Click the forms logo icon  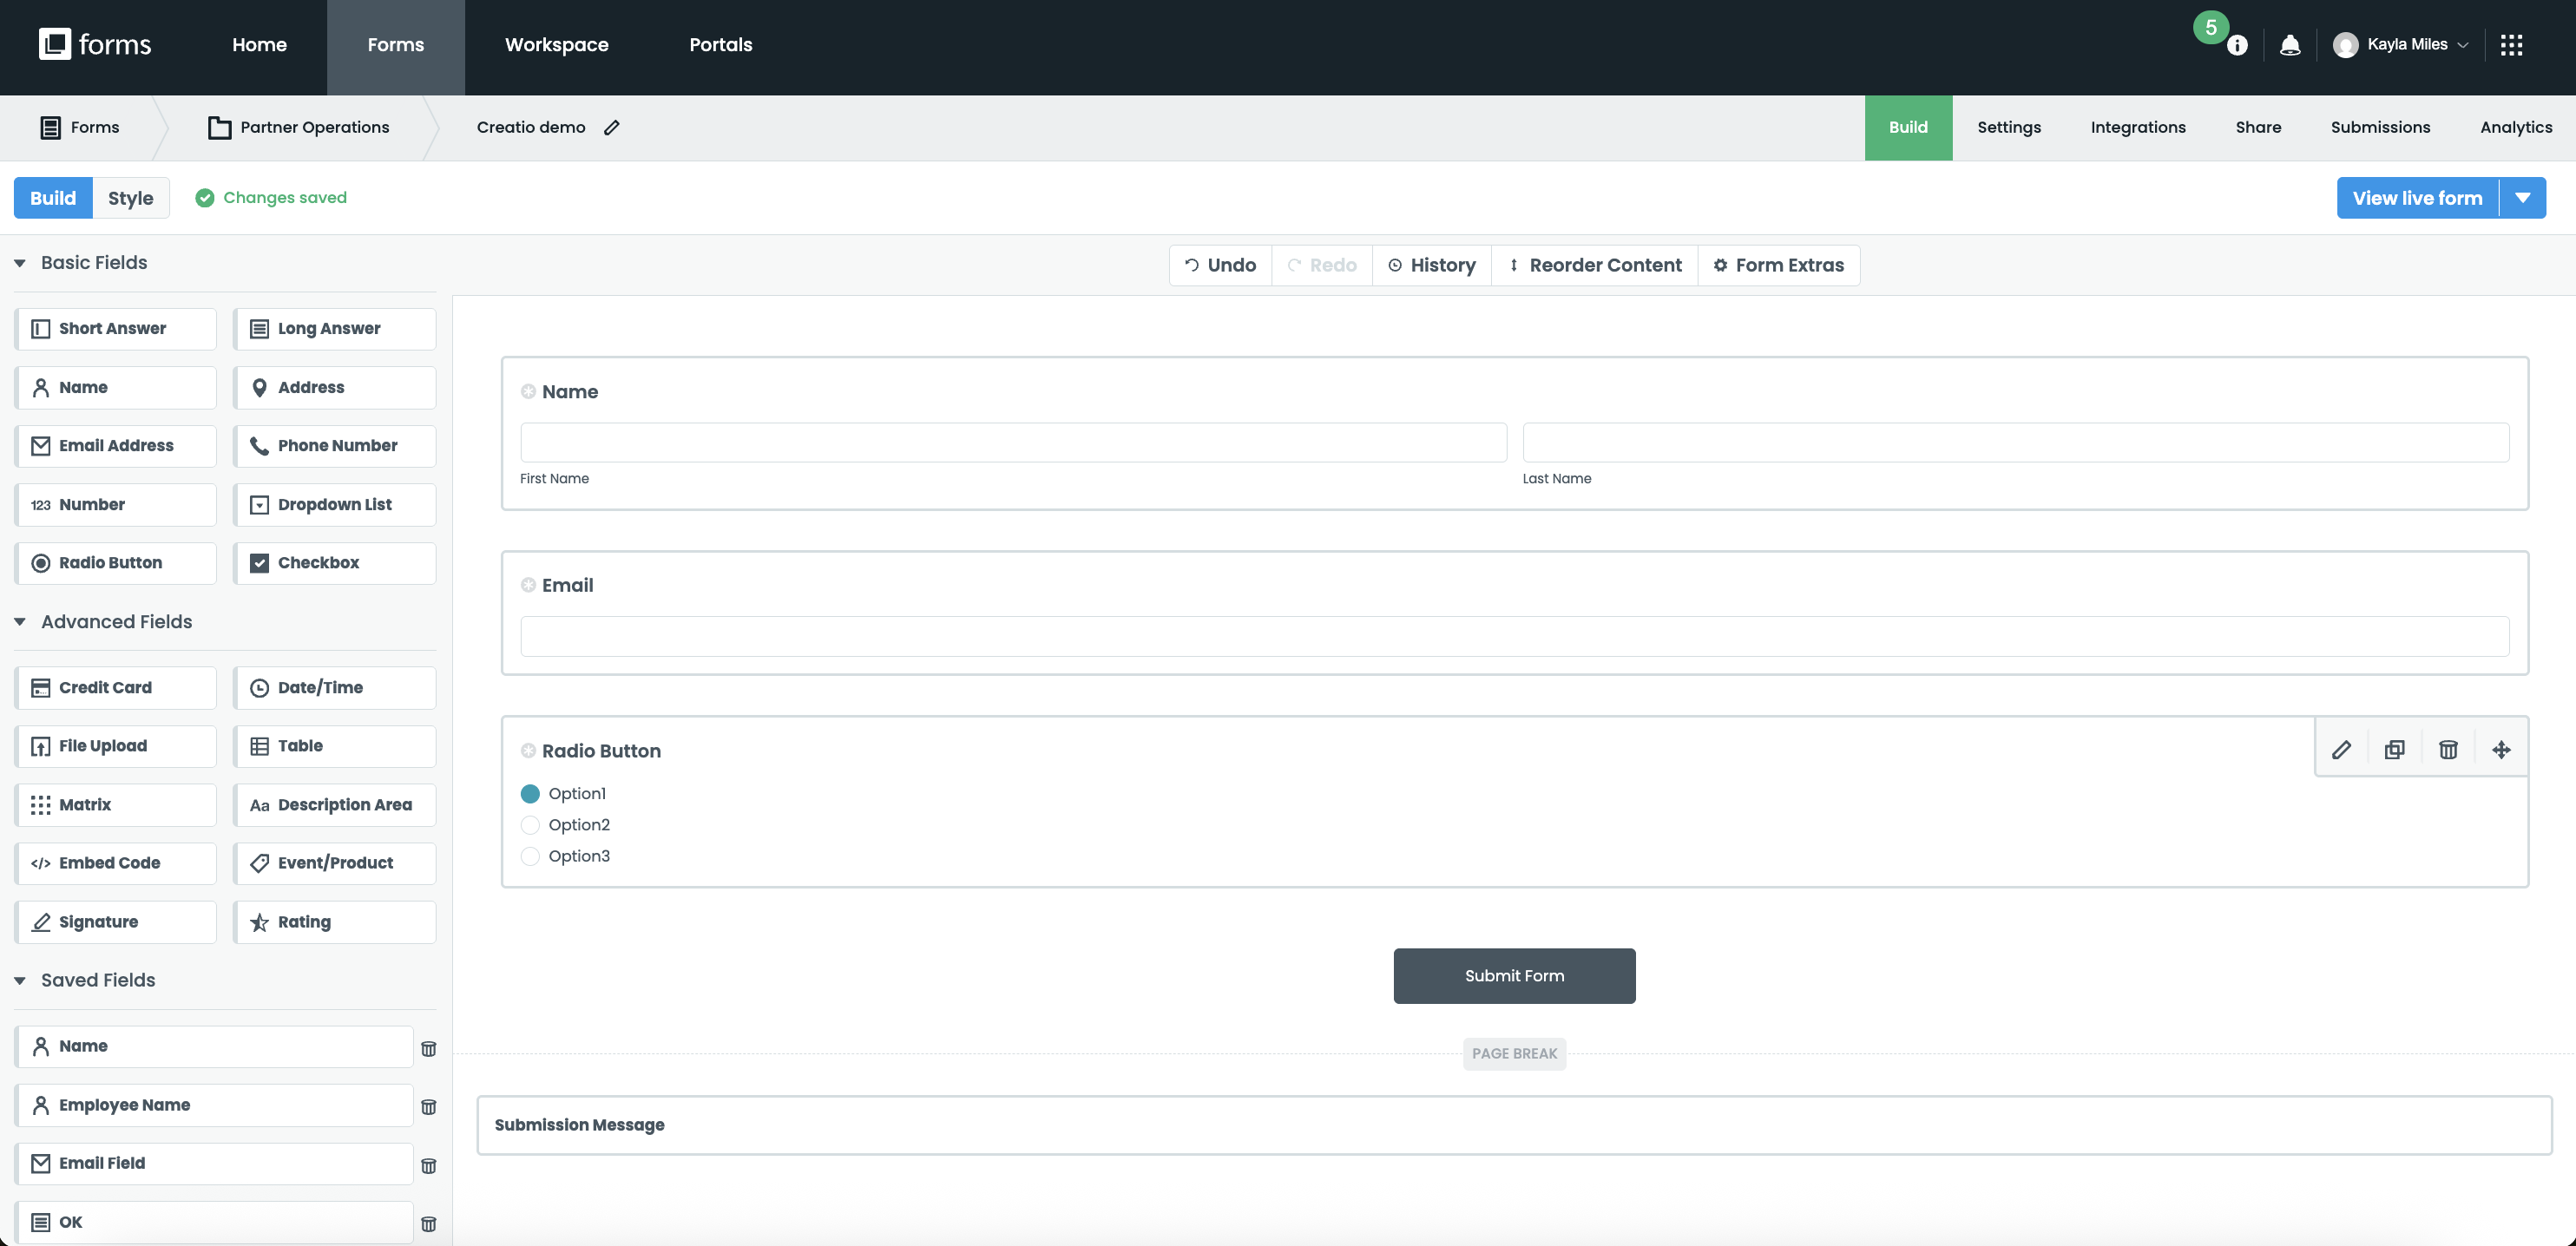click(x=54, y=44)
